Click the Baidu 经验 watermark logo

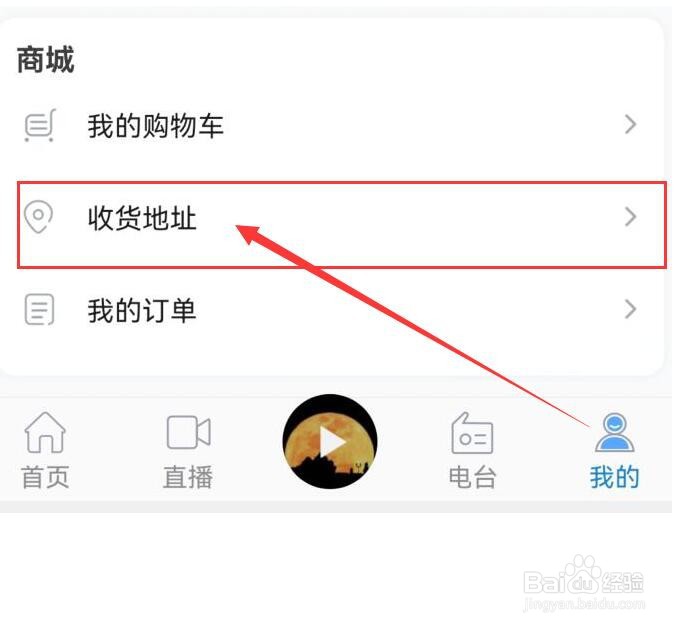coord(584,582)
